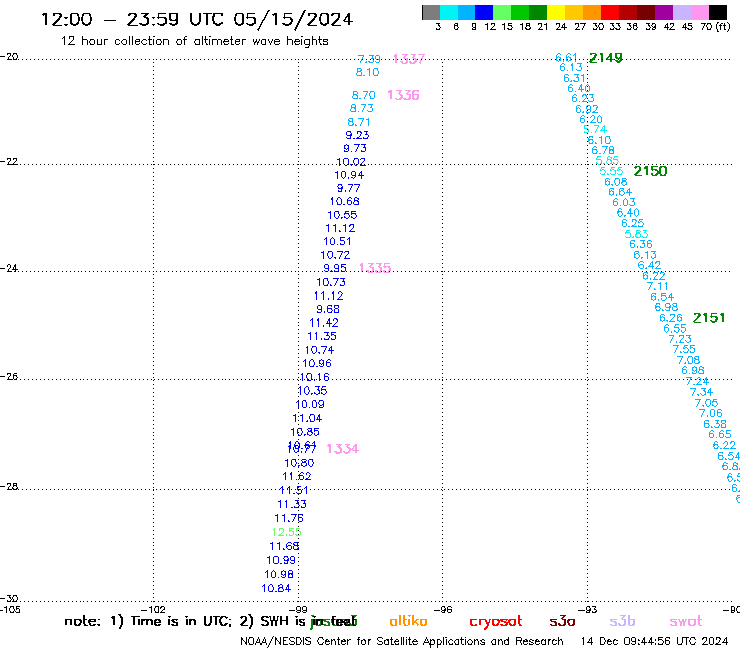
Task: Click the '14 Dec 09:44:56 UTC 2024' timestamp
Action: point(654,641)
